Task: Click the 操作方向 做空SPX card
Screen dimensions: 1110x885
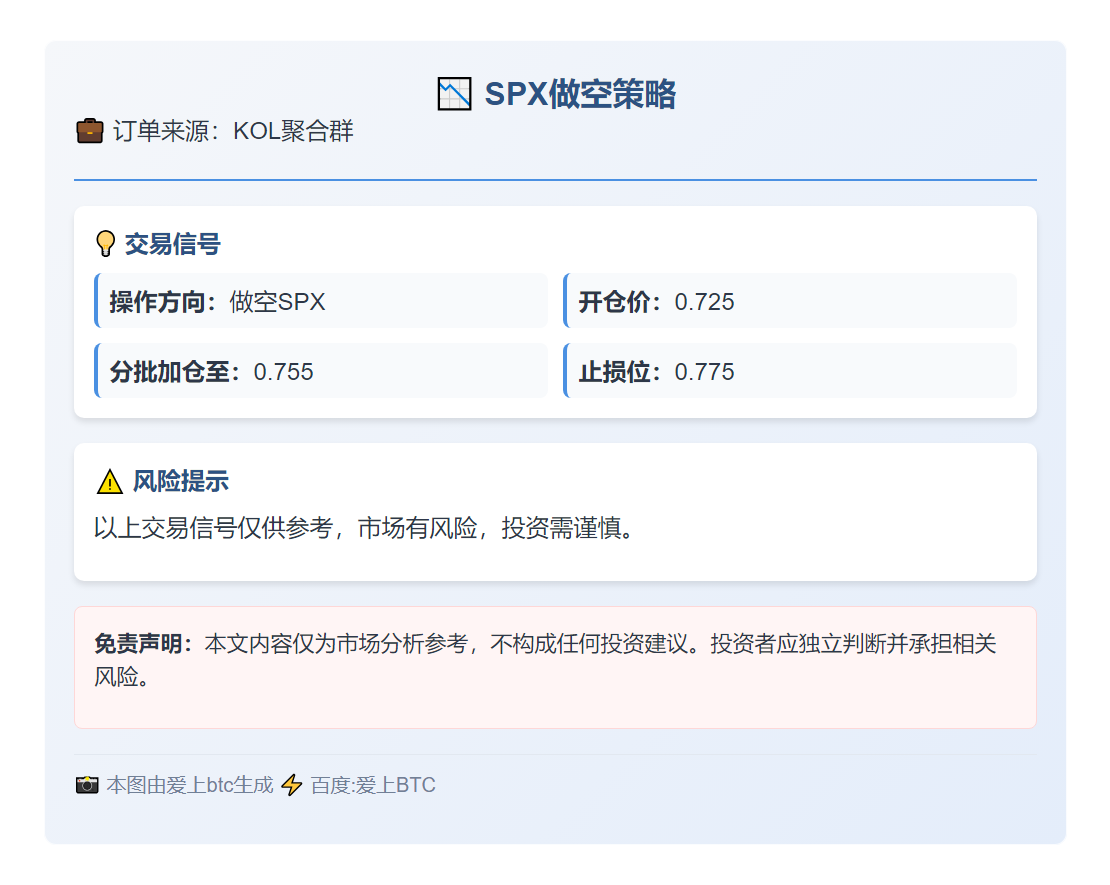Action: click(x=320, y=301)
